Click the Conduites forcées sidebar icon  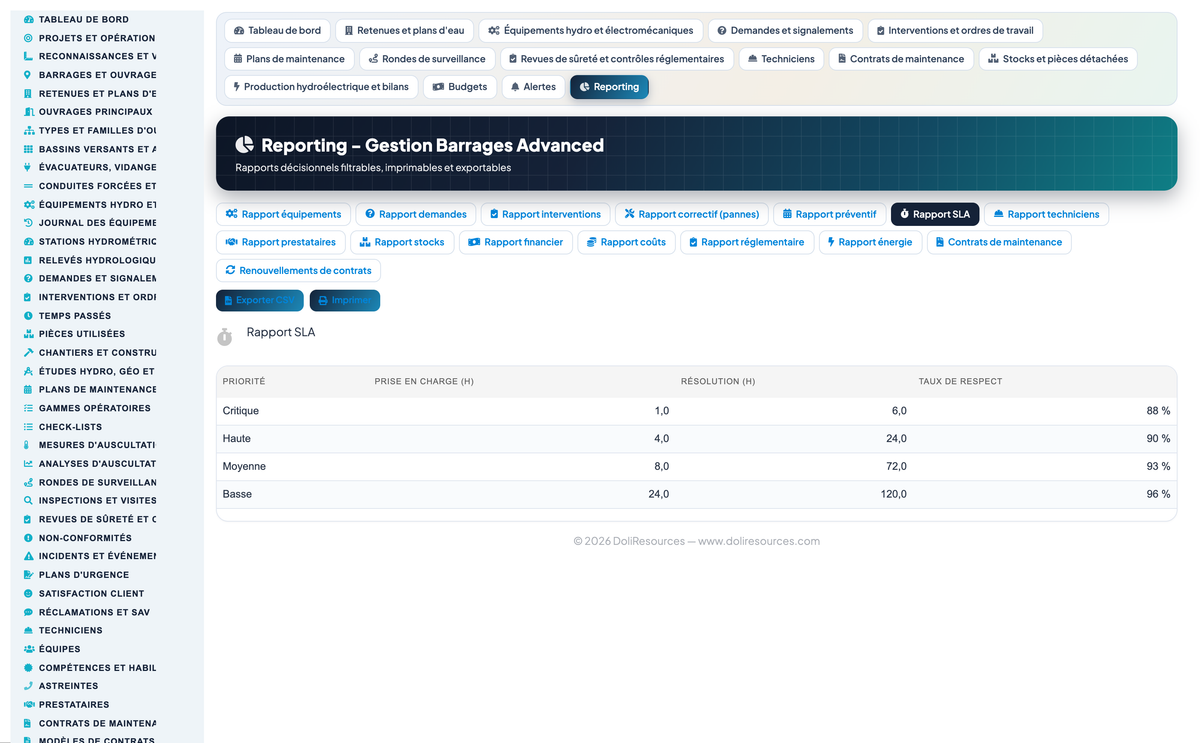28,186
